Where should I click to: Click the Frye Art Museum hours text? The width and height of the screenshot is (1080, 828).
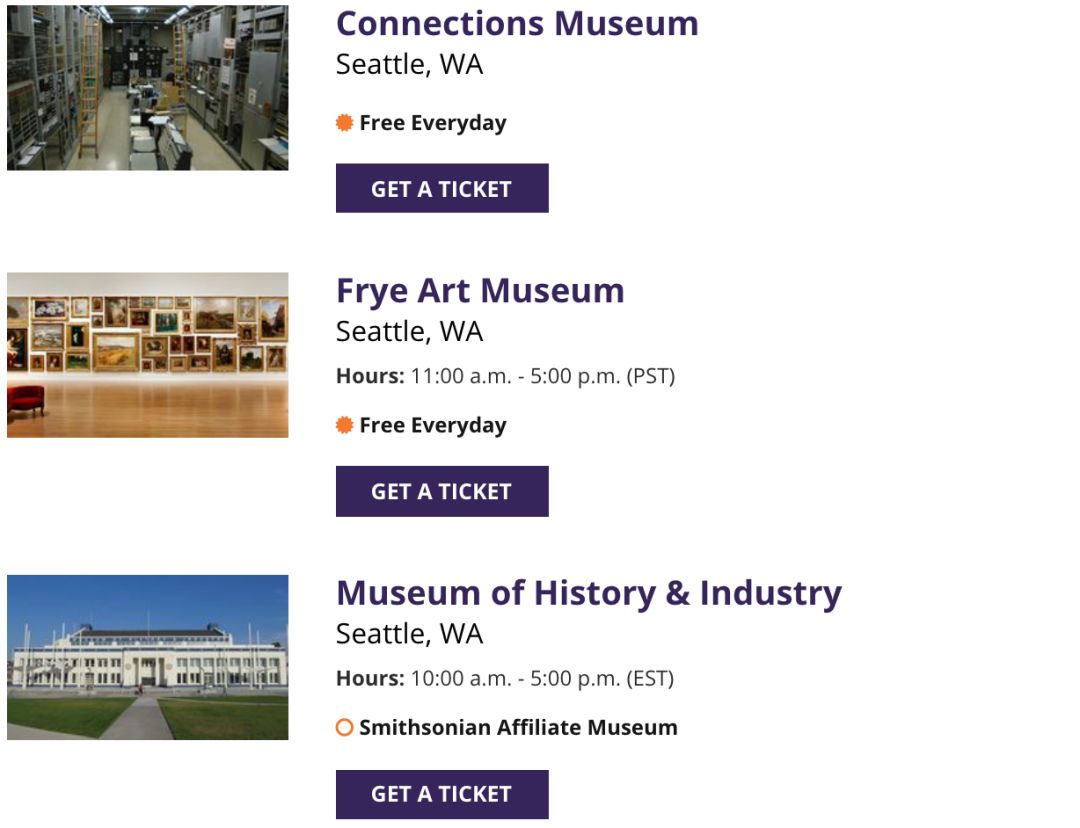click(x=506, y=376)
